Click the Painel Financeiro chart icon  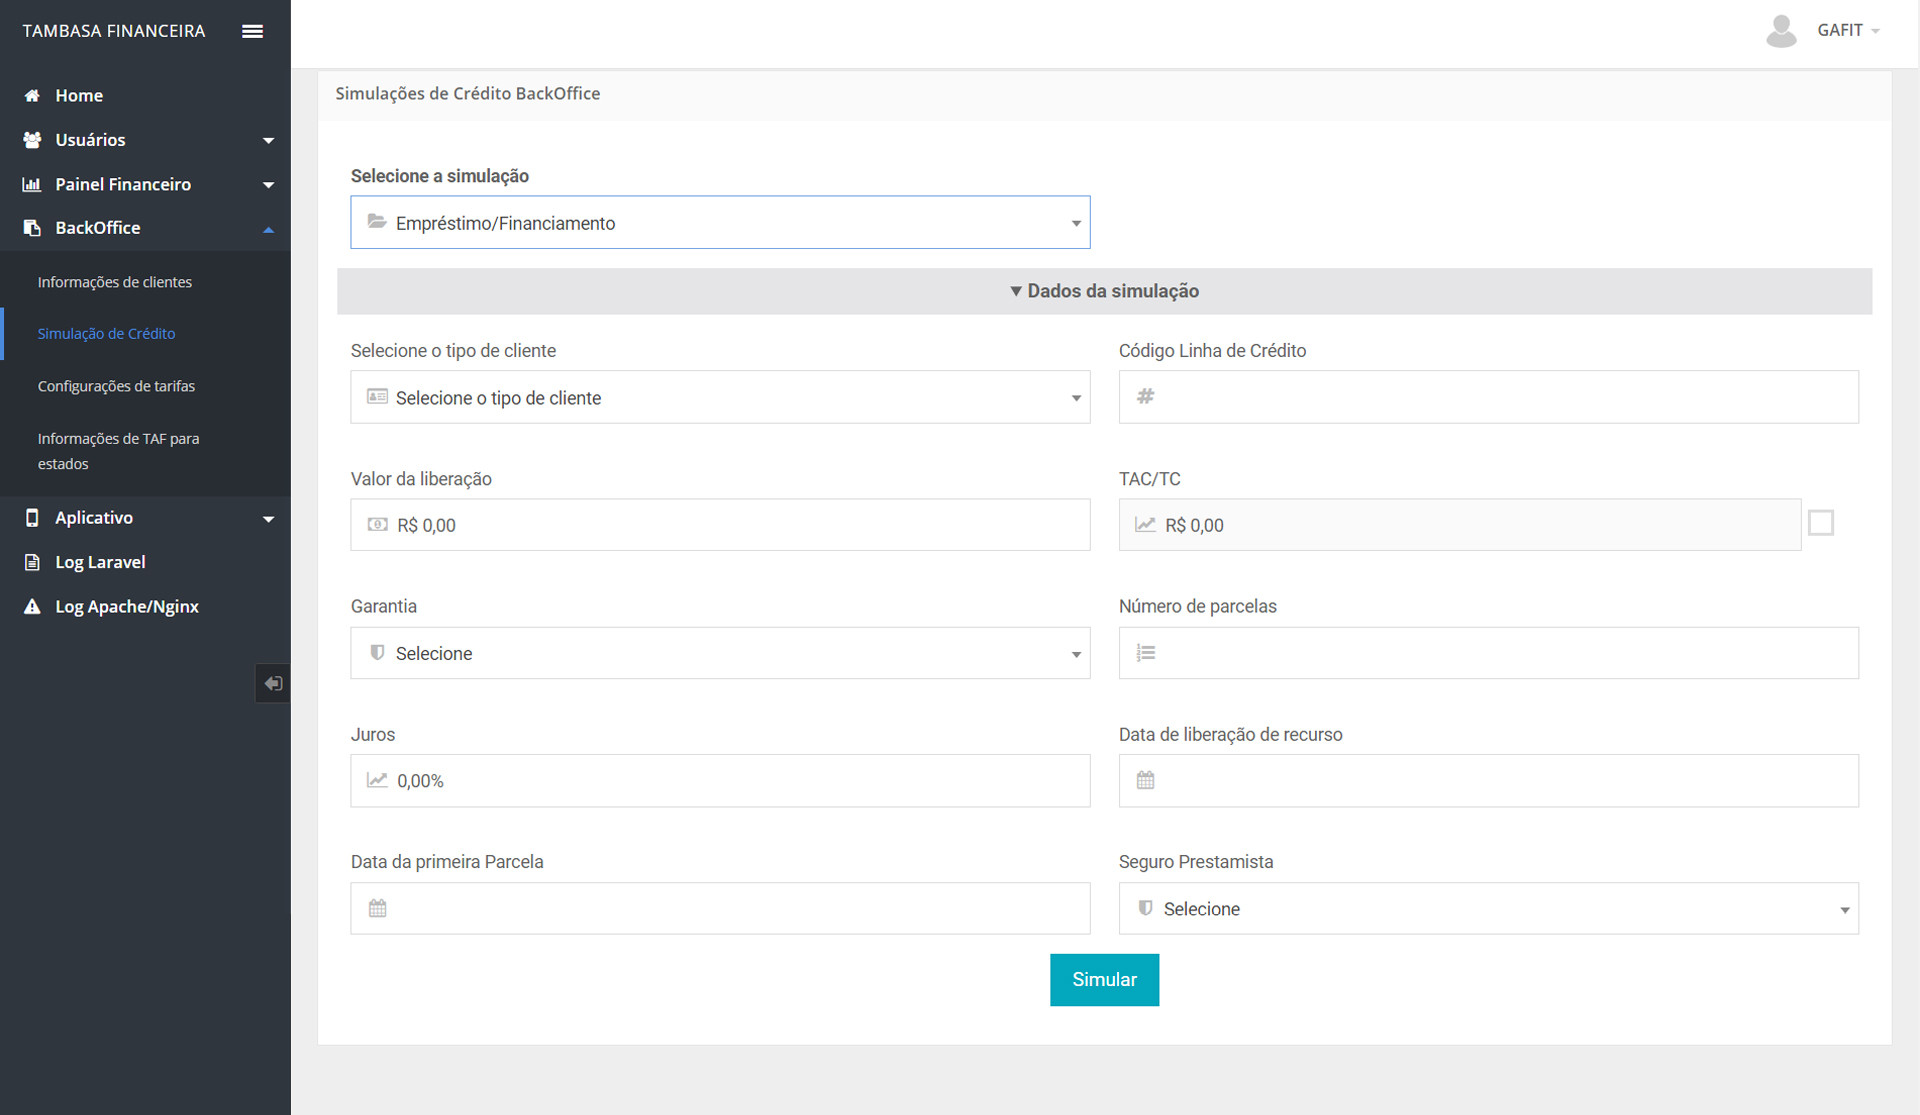point(32,184)
